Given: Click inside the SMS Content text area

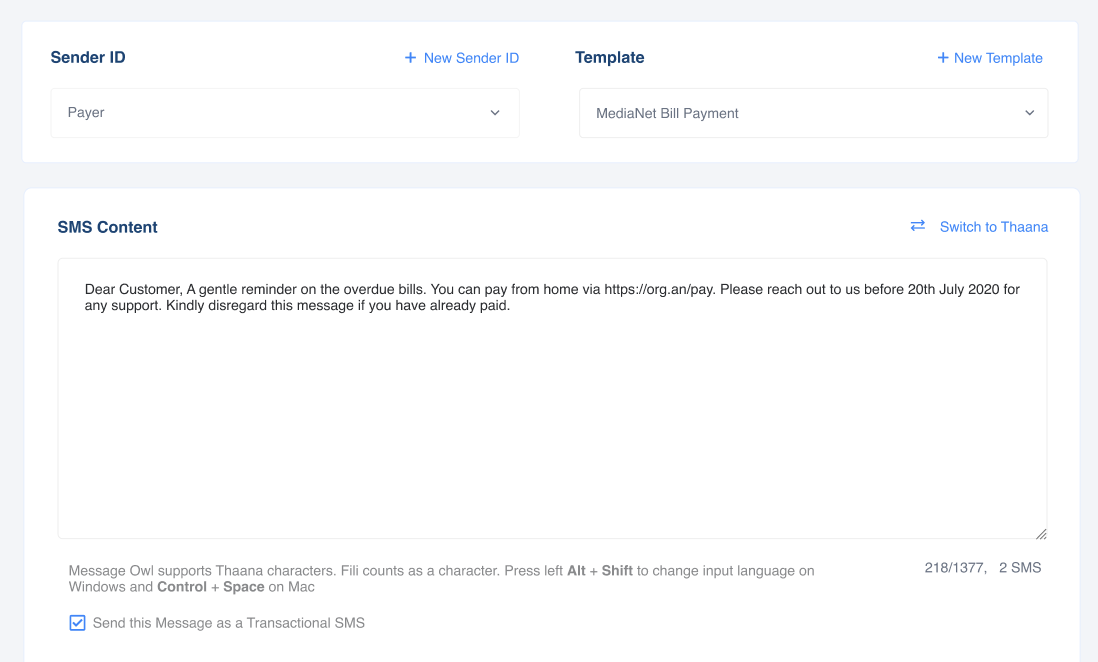Looking at the screenshot, I should (x=552, y=420).
